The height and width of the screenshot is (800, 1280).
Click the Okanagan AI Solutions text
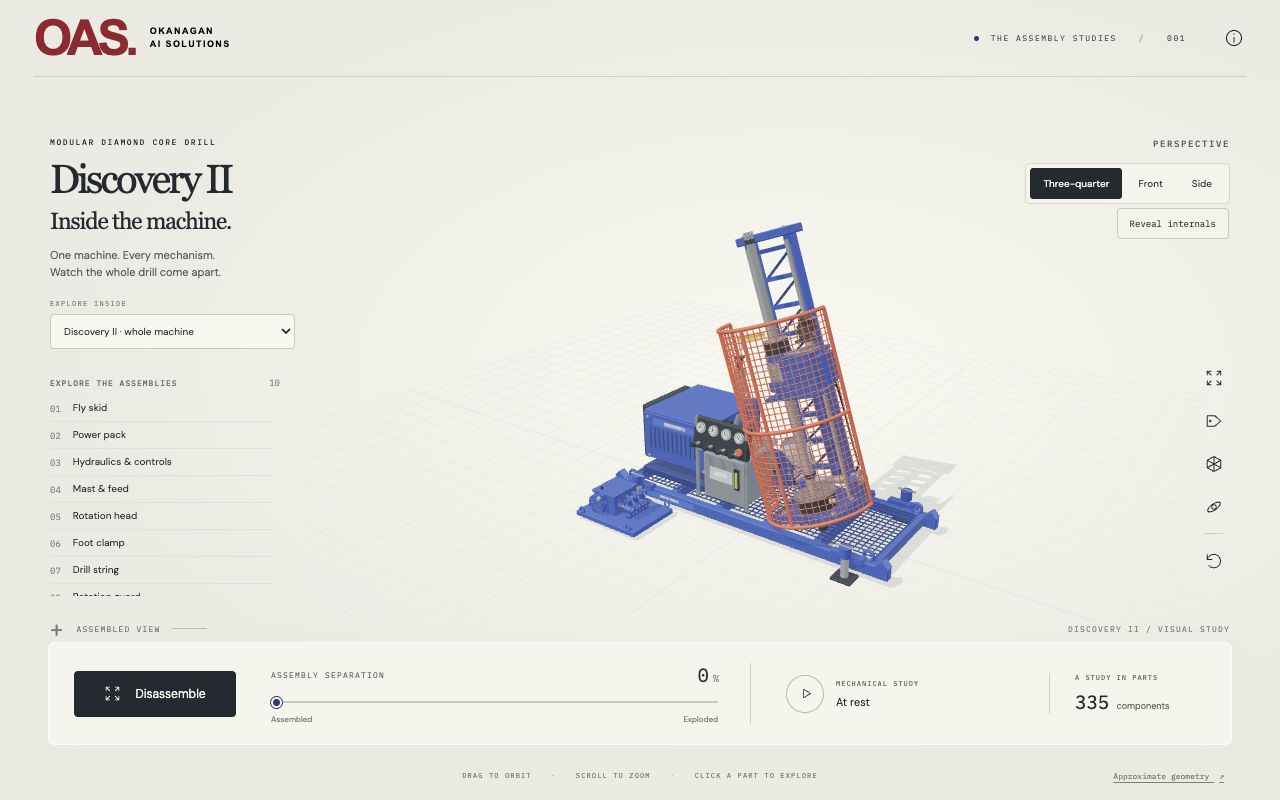point(189,38)
